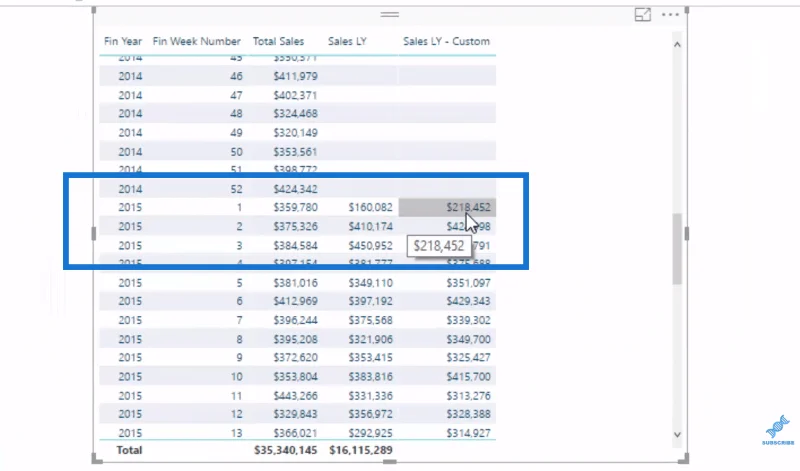The image size is (800, 471).
Task: Sort by Sales LY - Custom header
Action: [x=446, y=41]
